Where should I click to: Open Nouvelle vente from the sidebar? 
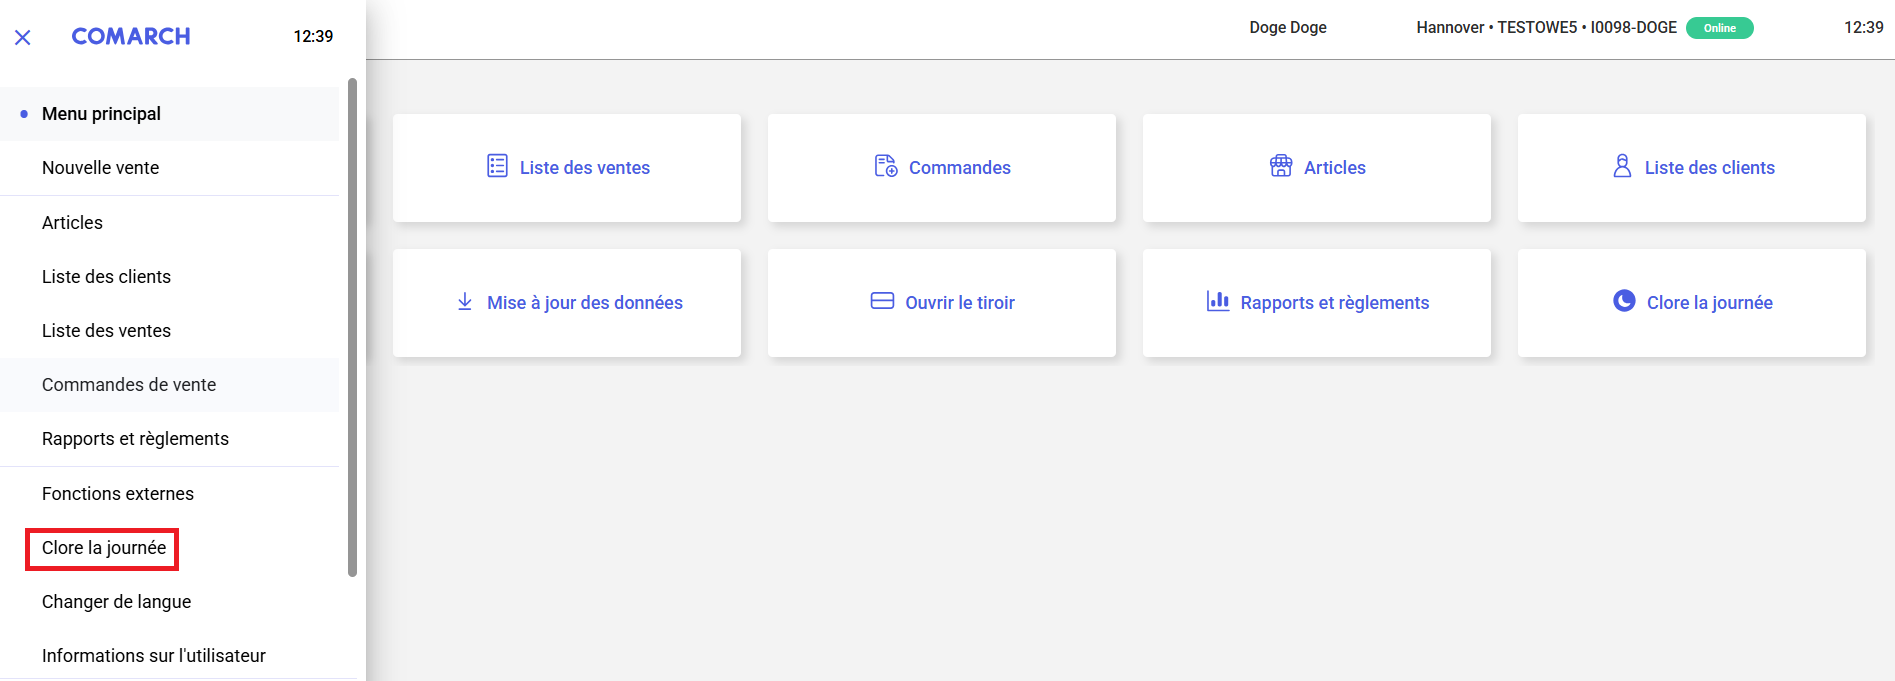point(100,168)
